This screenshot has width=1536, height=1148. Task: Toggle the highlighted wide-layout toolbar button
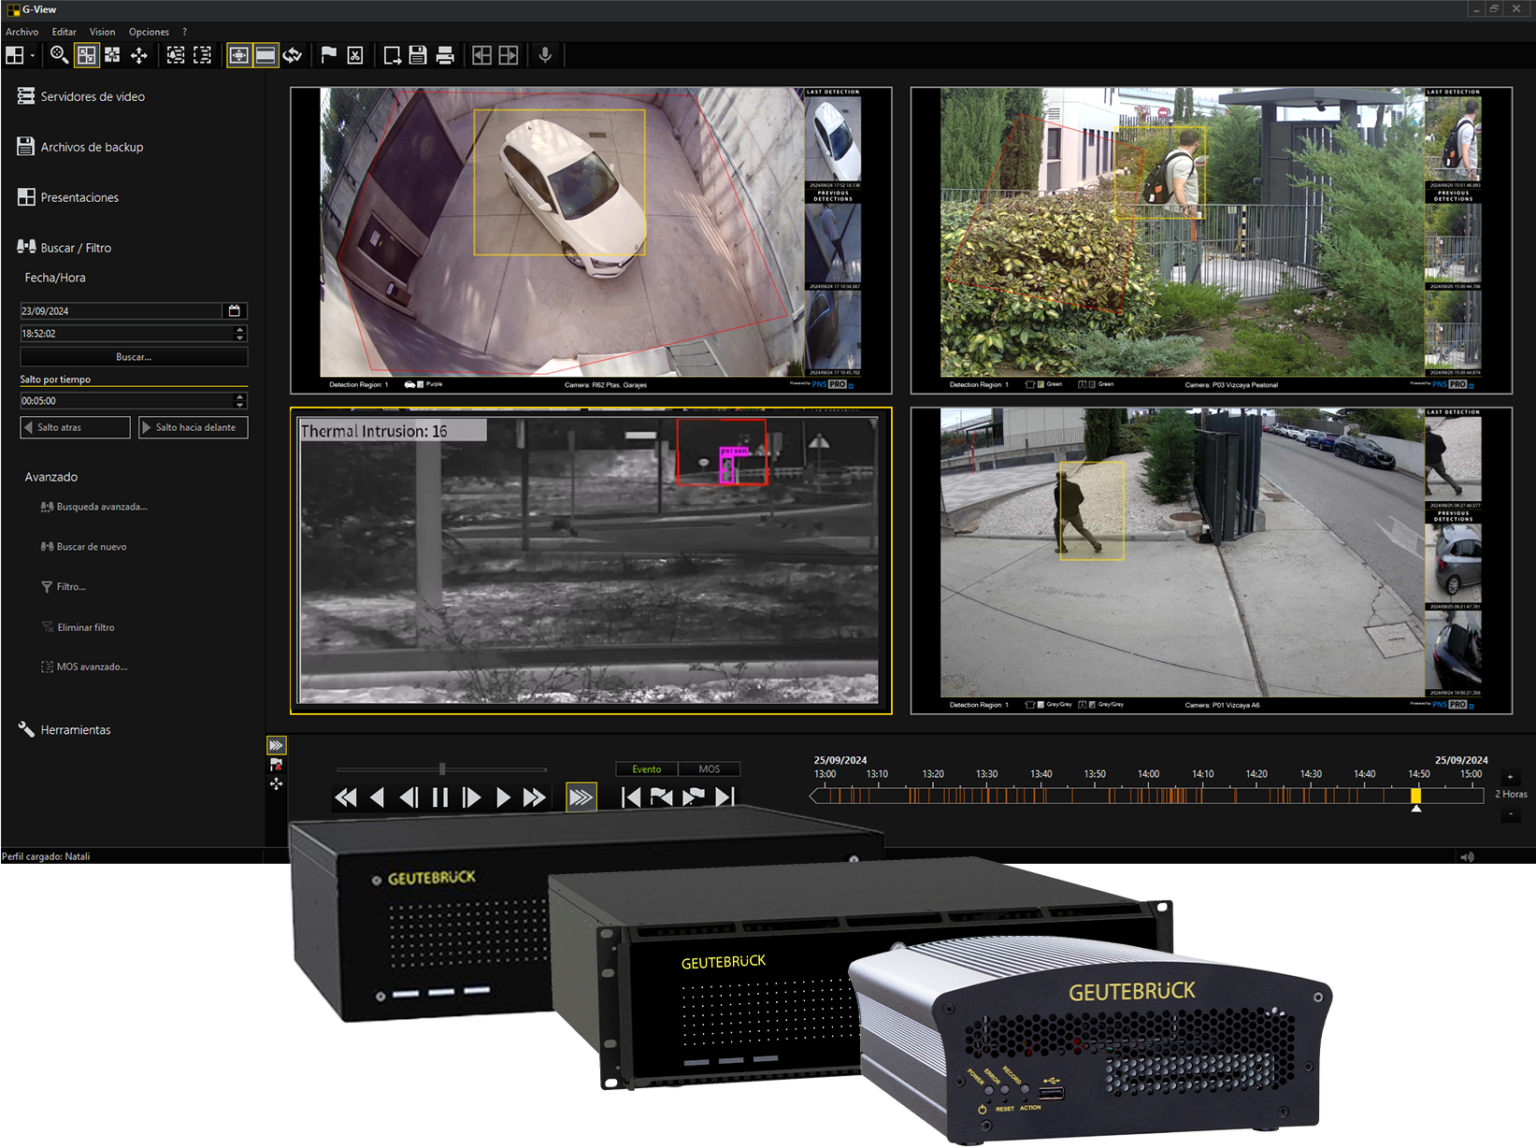point(265,55)
